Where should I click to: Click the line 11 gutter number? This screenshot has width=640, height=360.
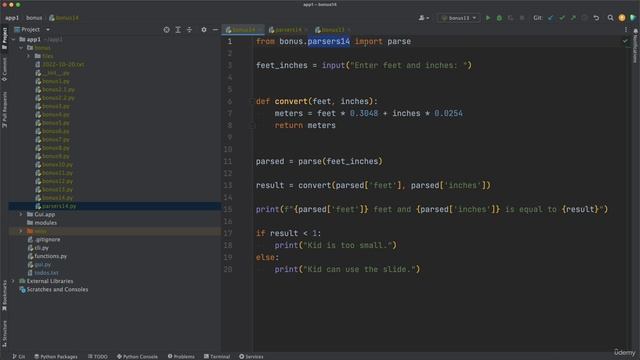[x=228, y=161]
